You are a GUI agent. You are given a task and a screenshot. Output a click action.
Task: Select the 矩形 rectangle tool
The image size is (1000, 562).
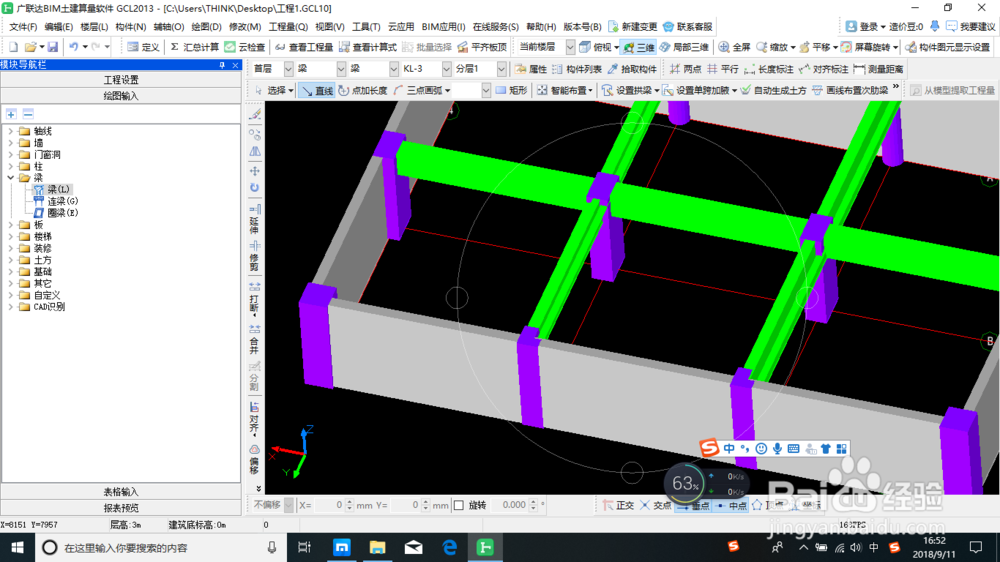511,91
